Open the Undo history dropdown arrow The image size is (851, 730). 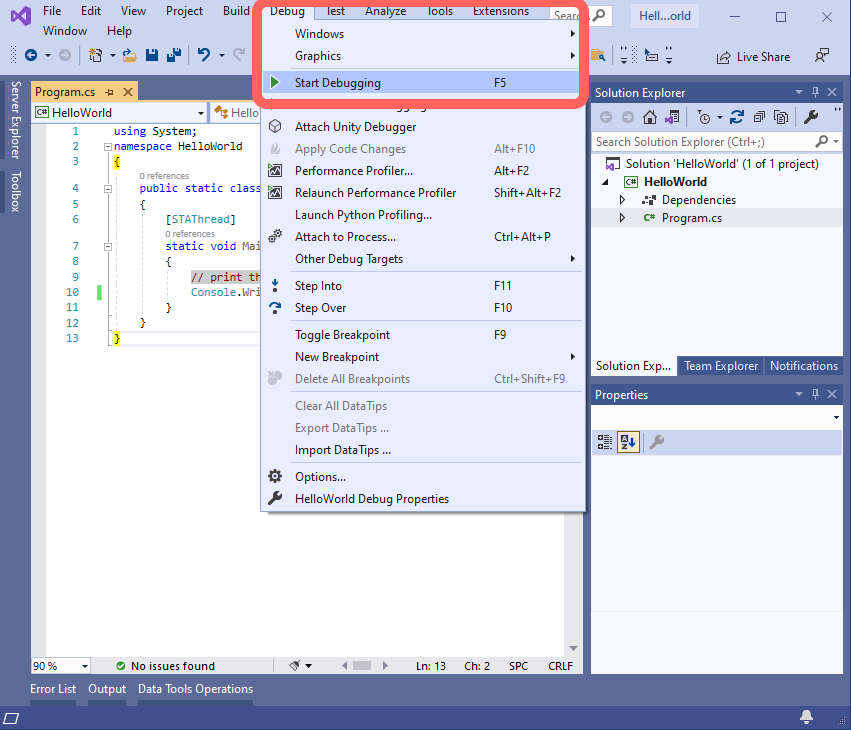221,55
